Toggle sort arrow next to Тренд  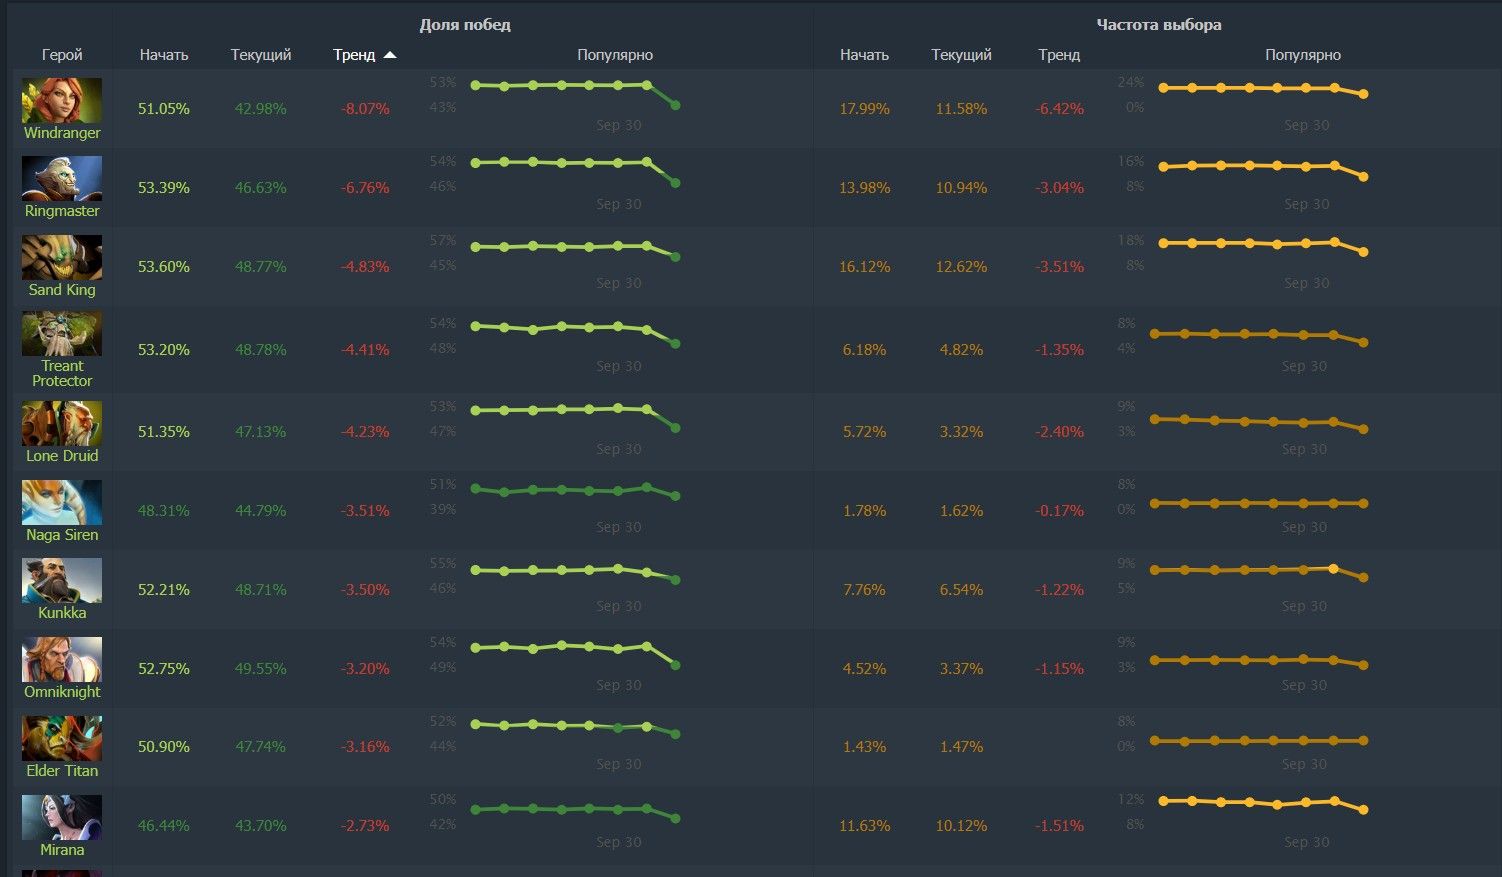(x=390, y=55)
